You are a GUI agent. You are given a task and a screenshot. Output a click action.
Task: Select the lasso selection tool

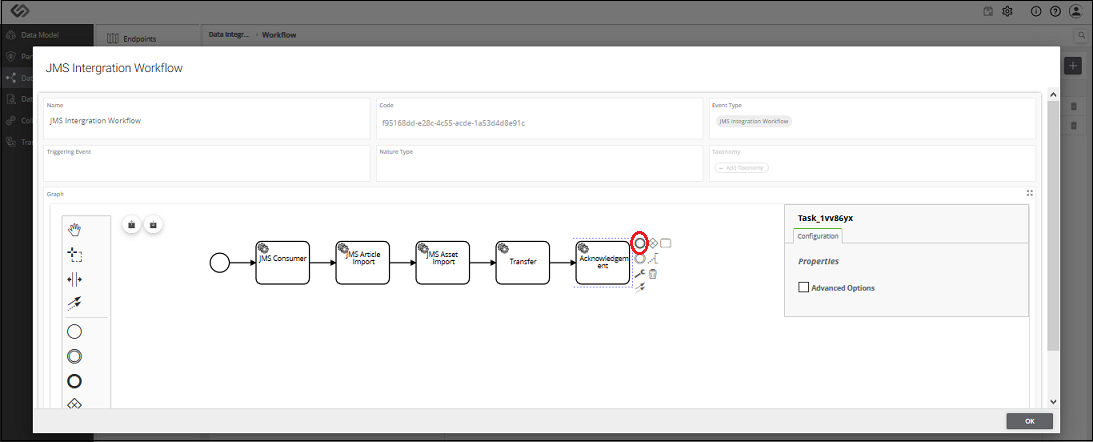pyautogui.click(x=75, y=255)
